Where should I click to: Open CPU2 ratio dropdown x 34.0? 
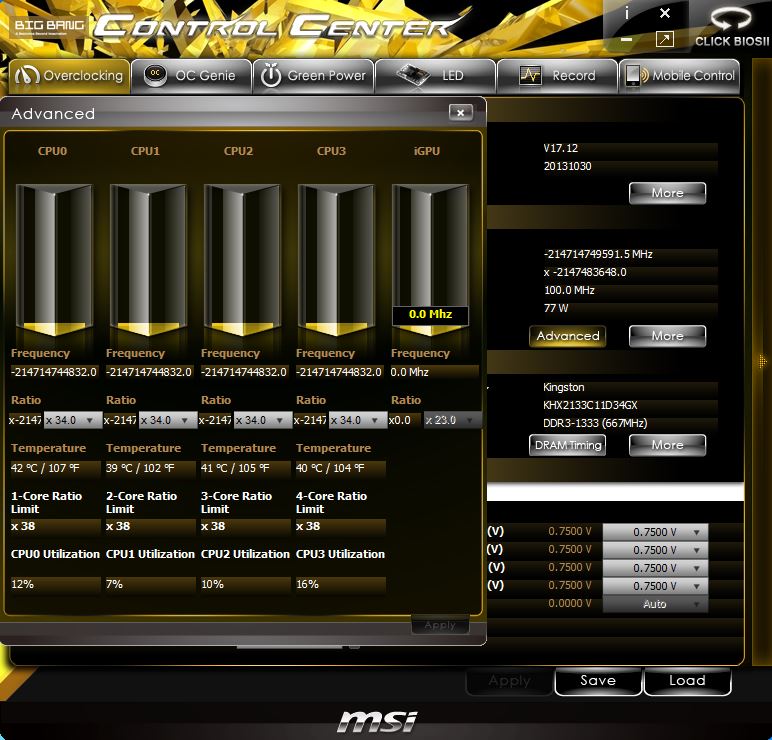pyautogui.click(x=263, y=420)
